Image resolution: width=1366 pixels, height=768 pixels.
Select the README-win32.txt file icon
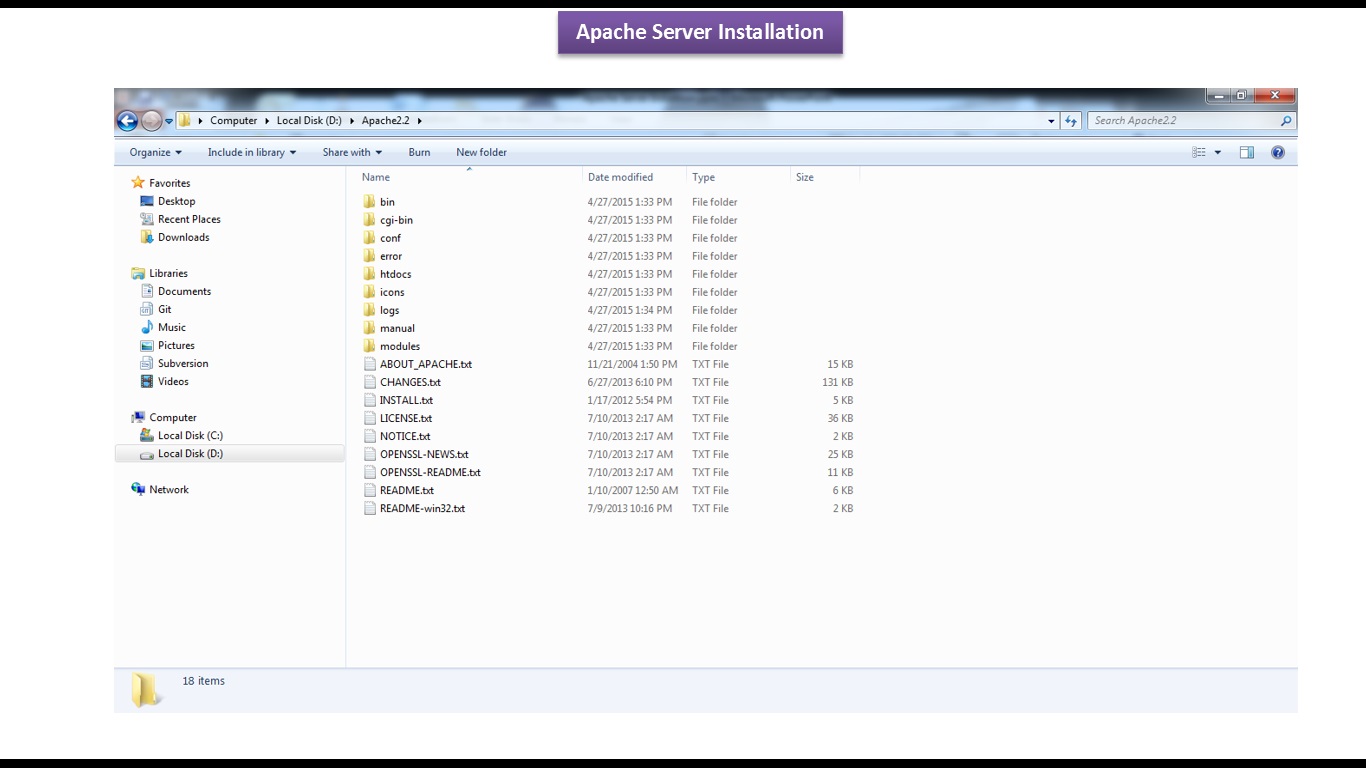click(370, 508)
